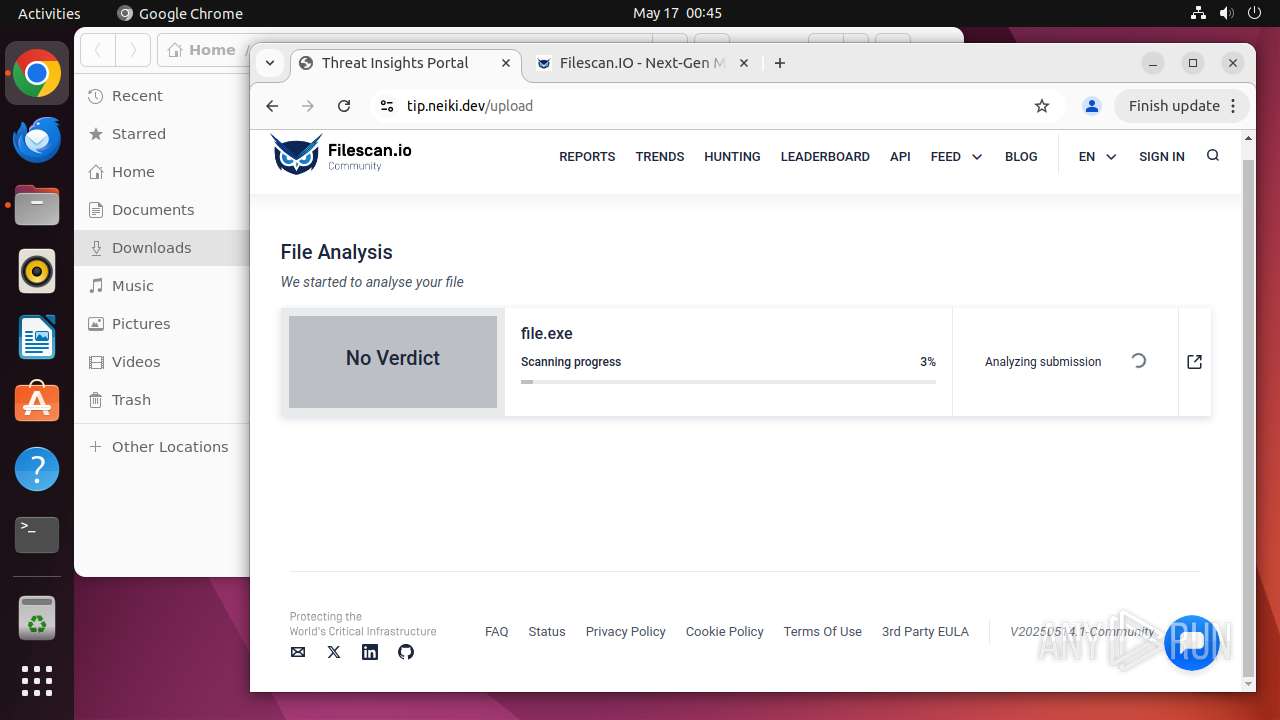Open the Privacy Policy link
Viewport: 1280px width, 720px height.
[x=625, y=632]
